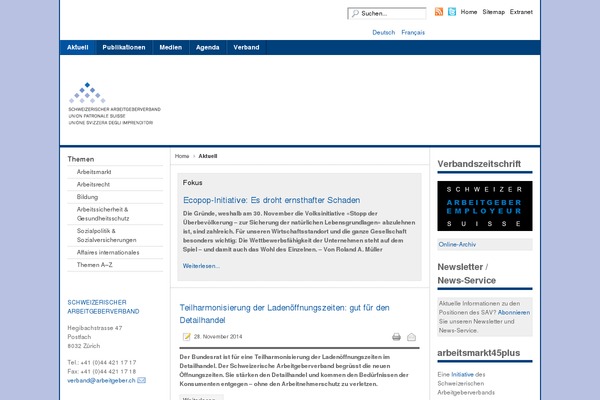
Task: Switch language to Français
Action: click(413, 33)
